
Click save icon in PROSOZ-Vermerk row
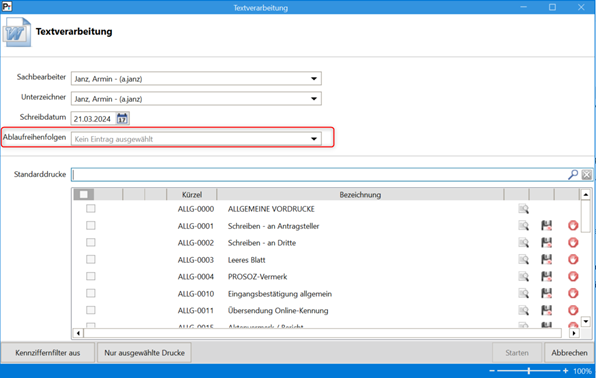pyautogui.click(x=547, y=276)
